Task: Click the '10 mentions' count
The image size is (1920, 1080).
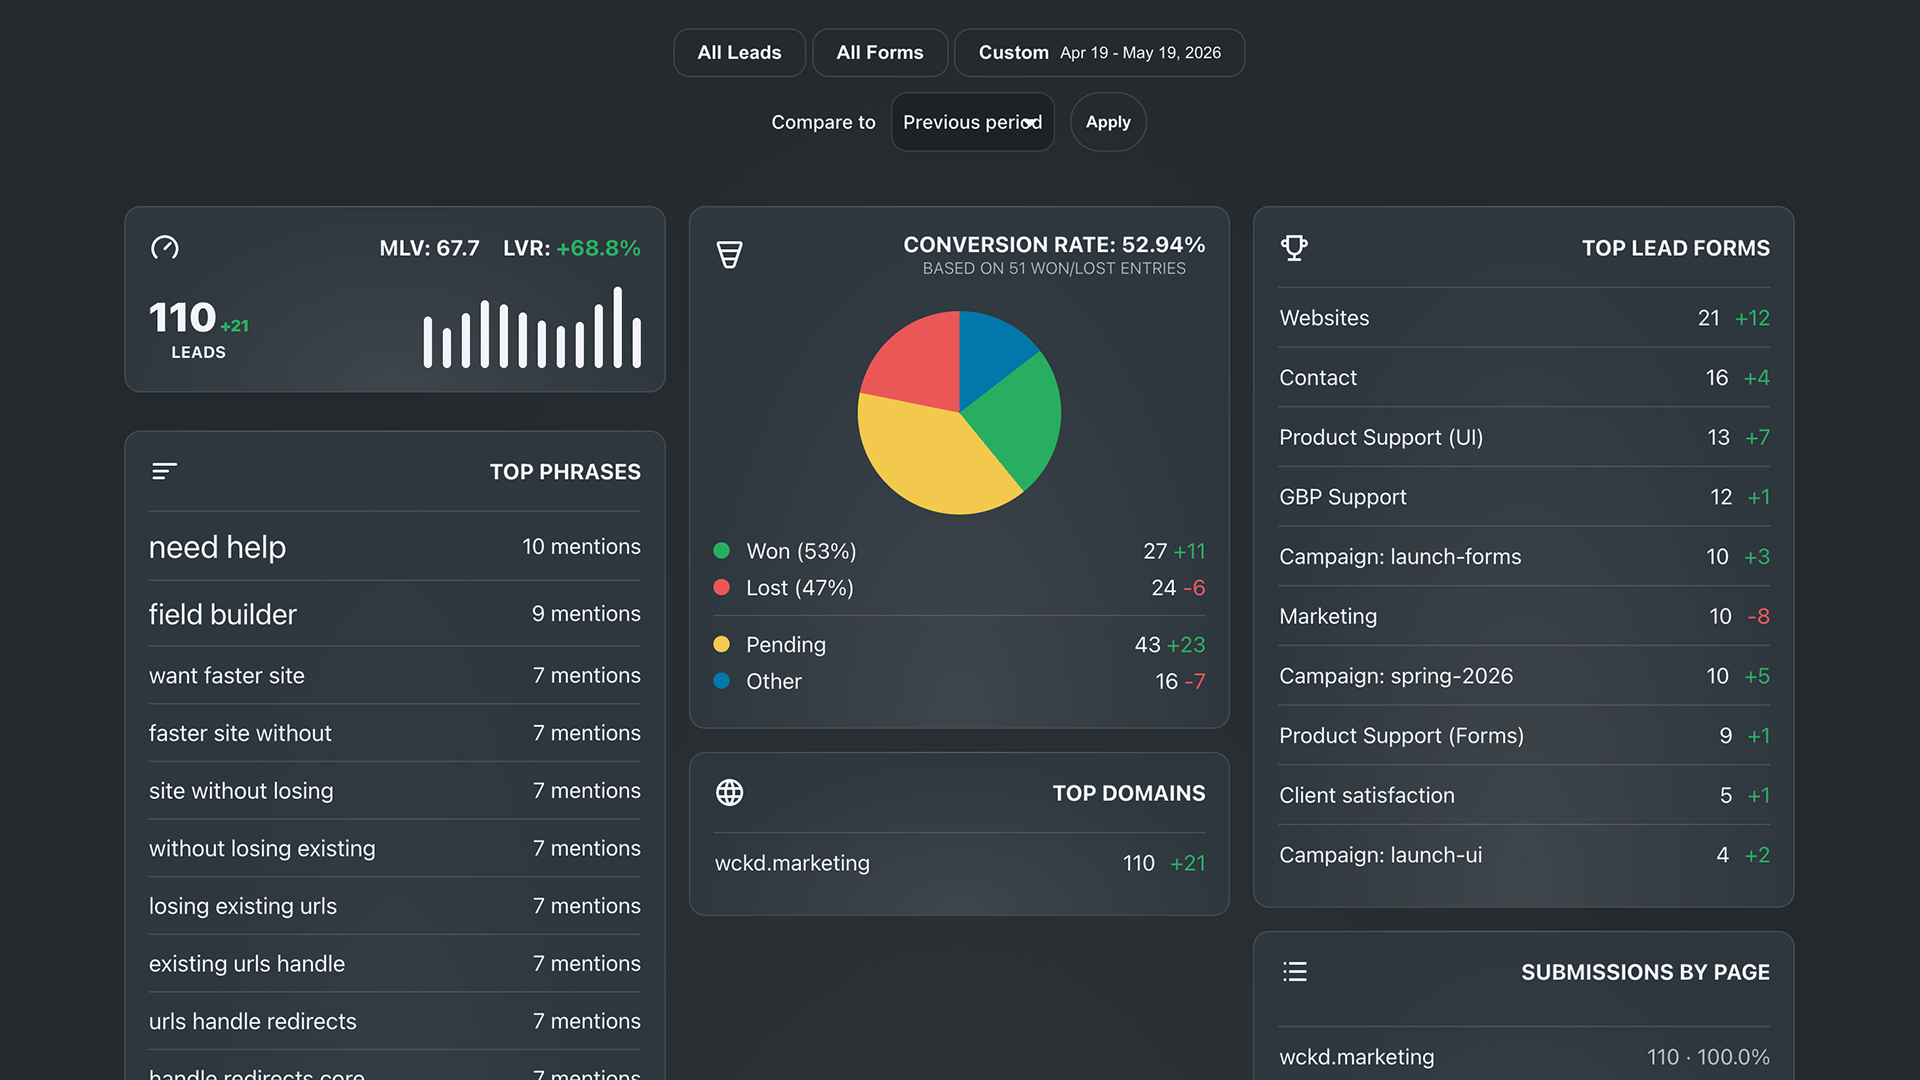Action: click(581, 547)
